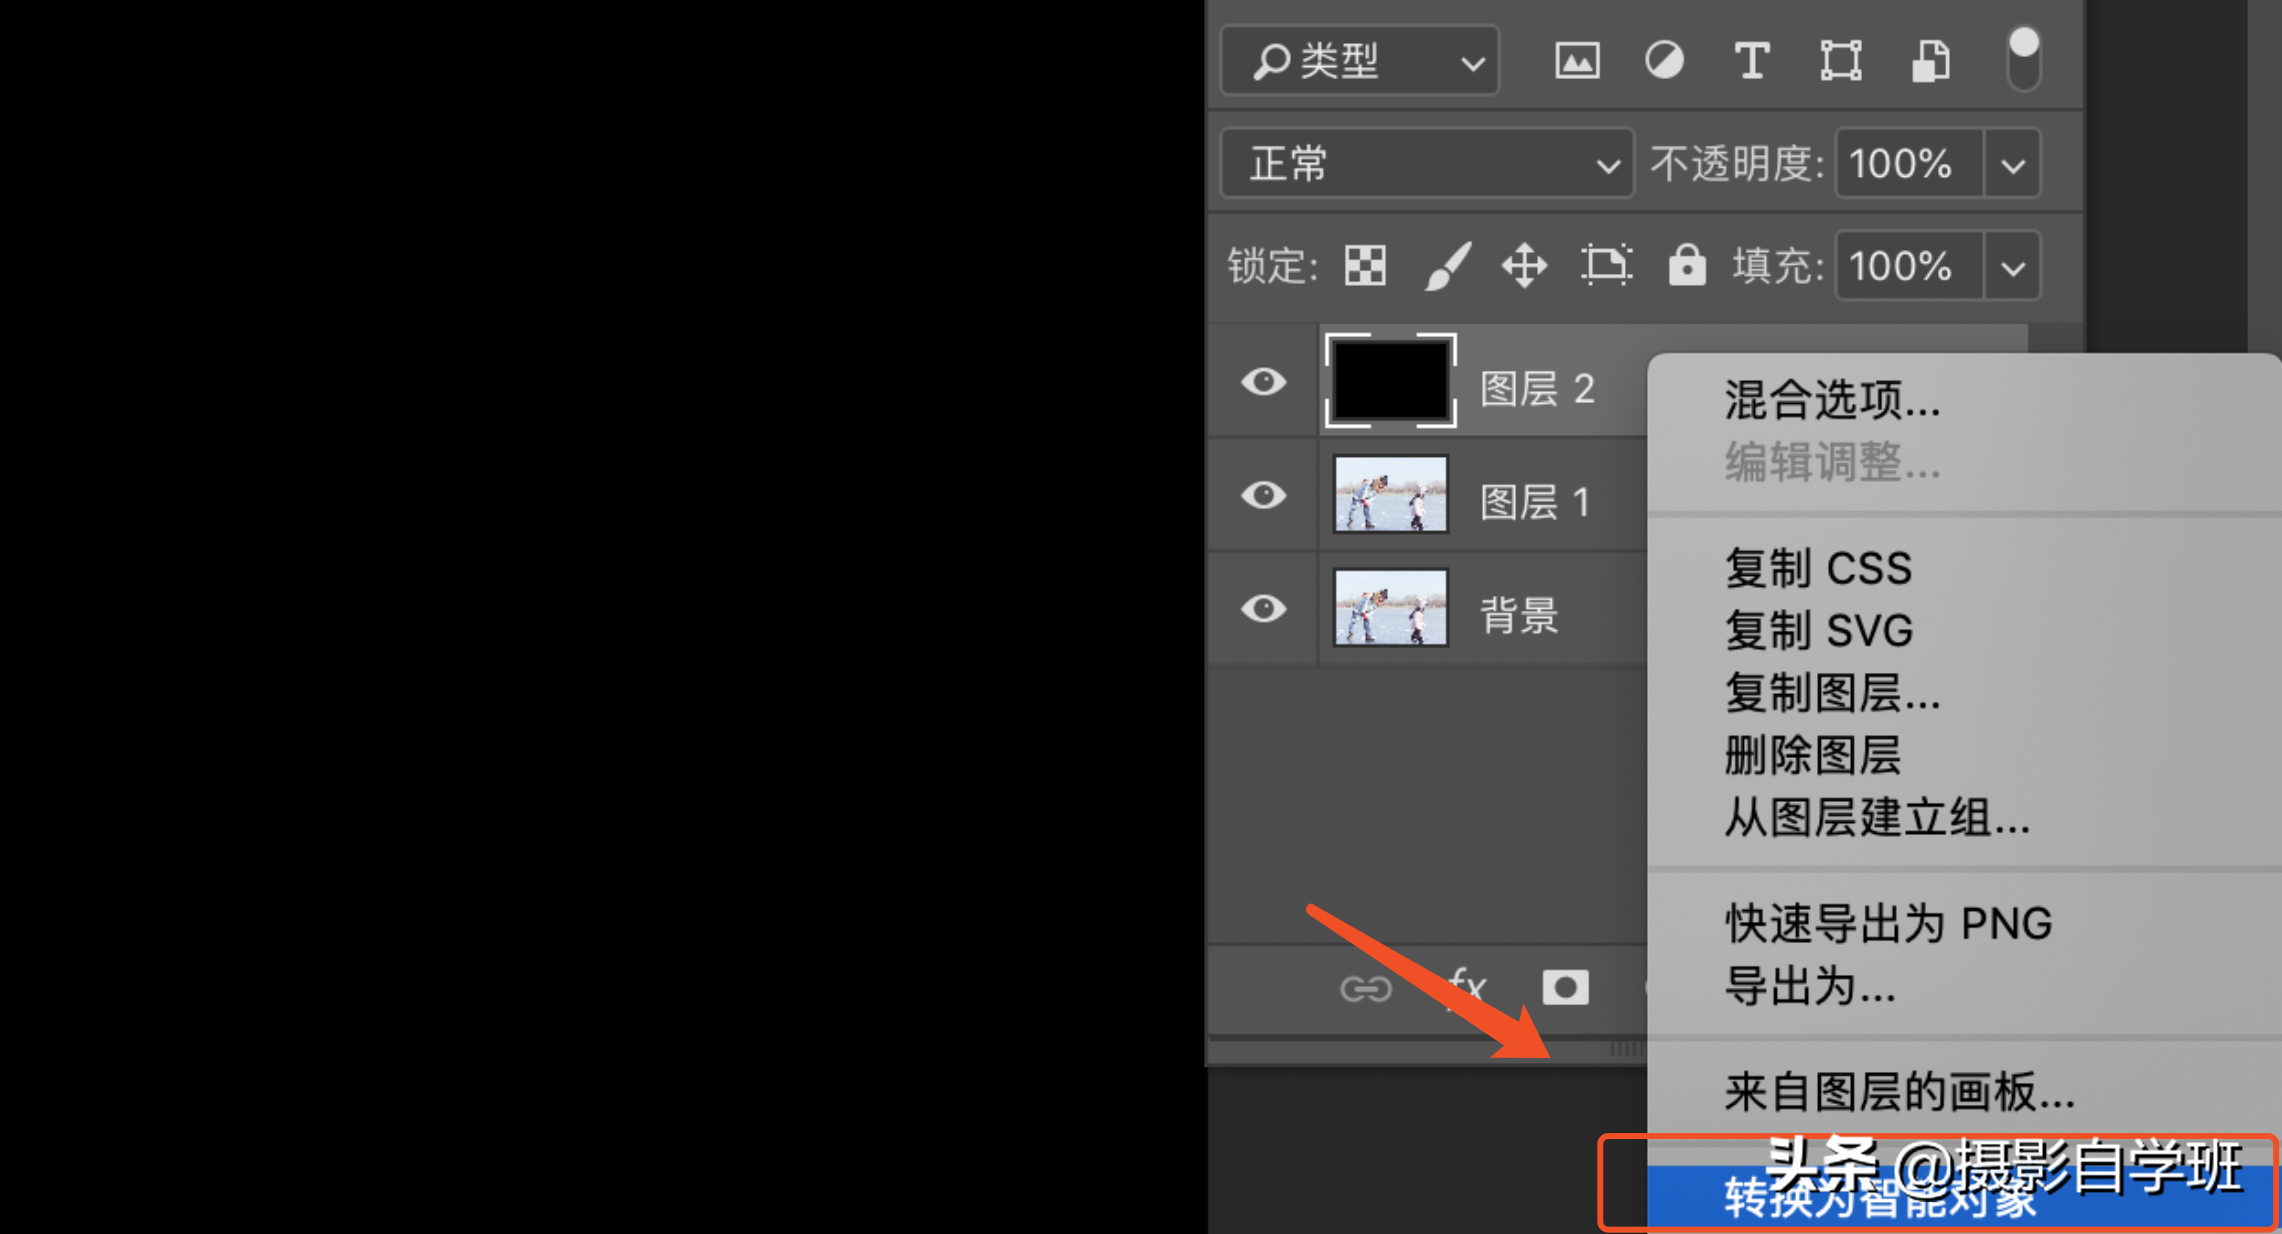The image size is (2282, 1234).
Task: Lock transparent pixels with checkerboard icon
Action: [1365, 266]
